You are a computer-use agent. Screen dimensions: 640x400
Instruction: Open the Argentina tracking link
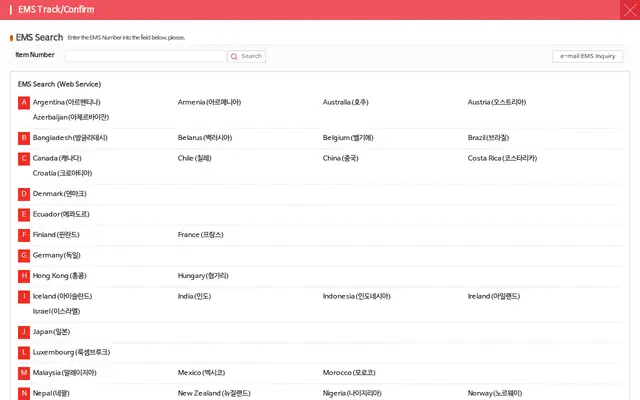(67, 102)
